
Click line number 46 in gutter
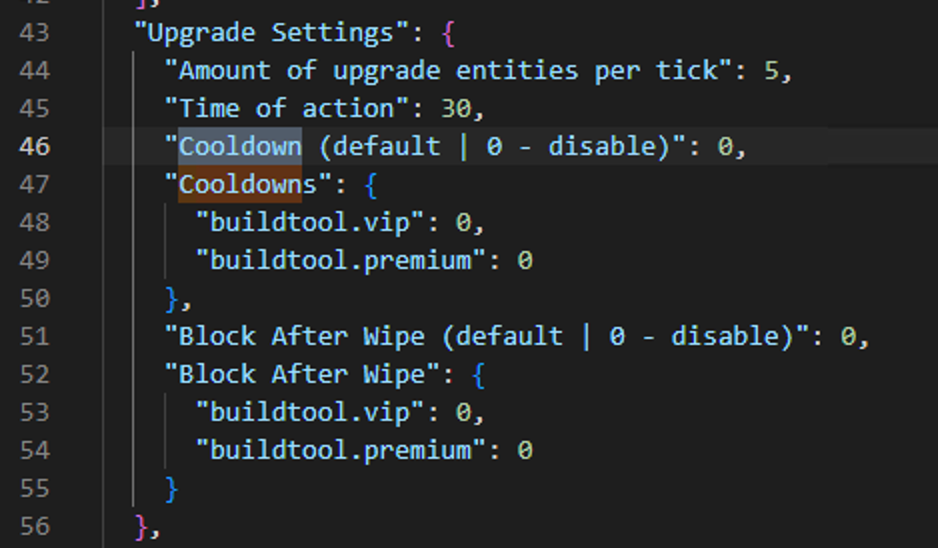(34, 147)
